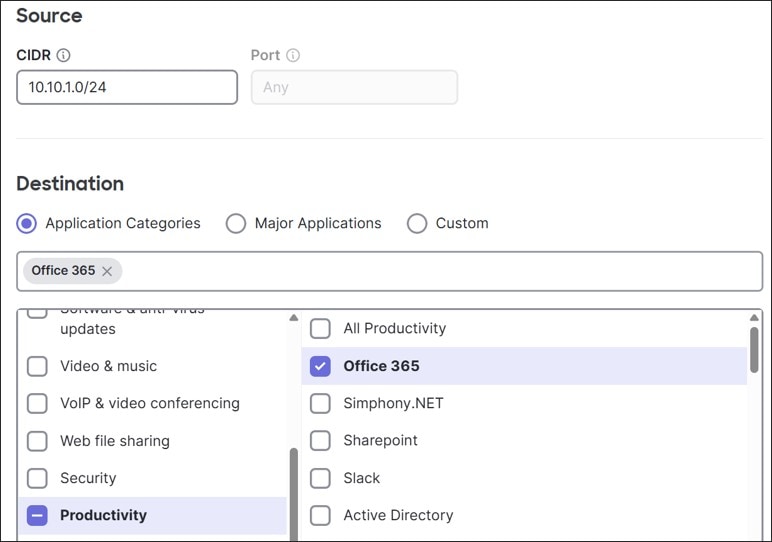Check the Video & music category
The image size is (772, 542).
point(37,366)
